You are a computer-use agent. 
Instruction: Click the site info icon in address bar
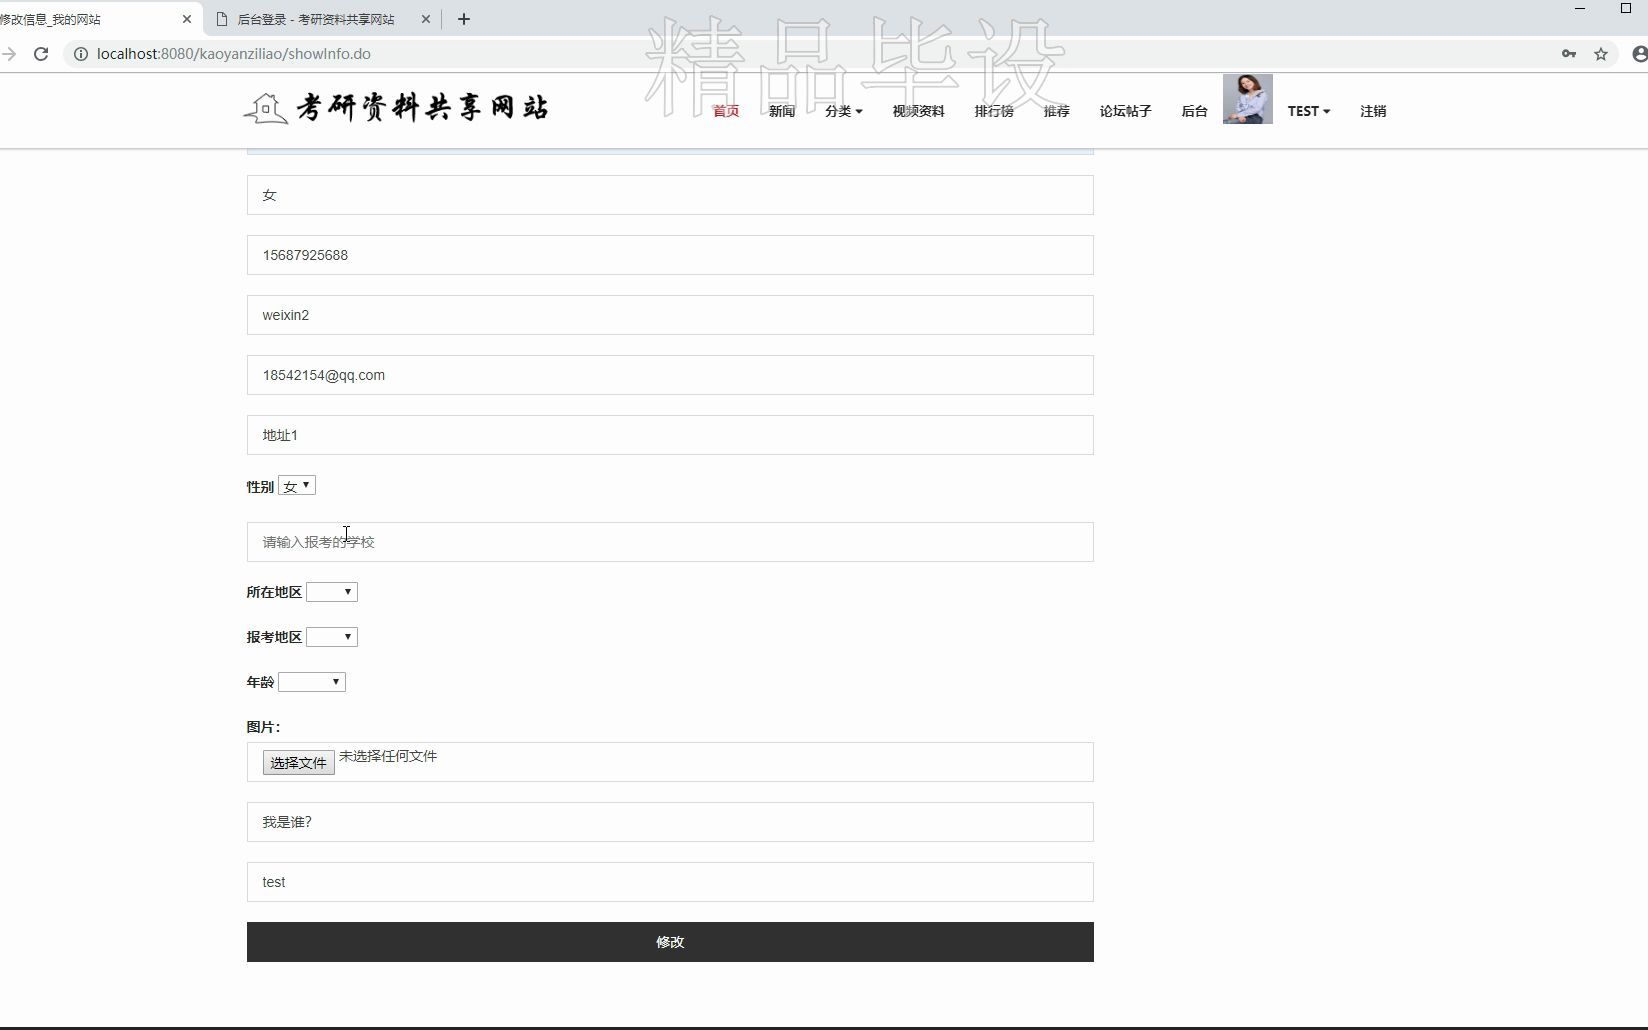(80, 54)
